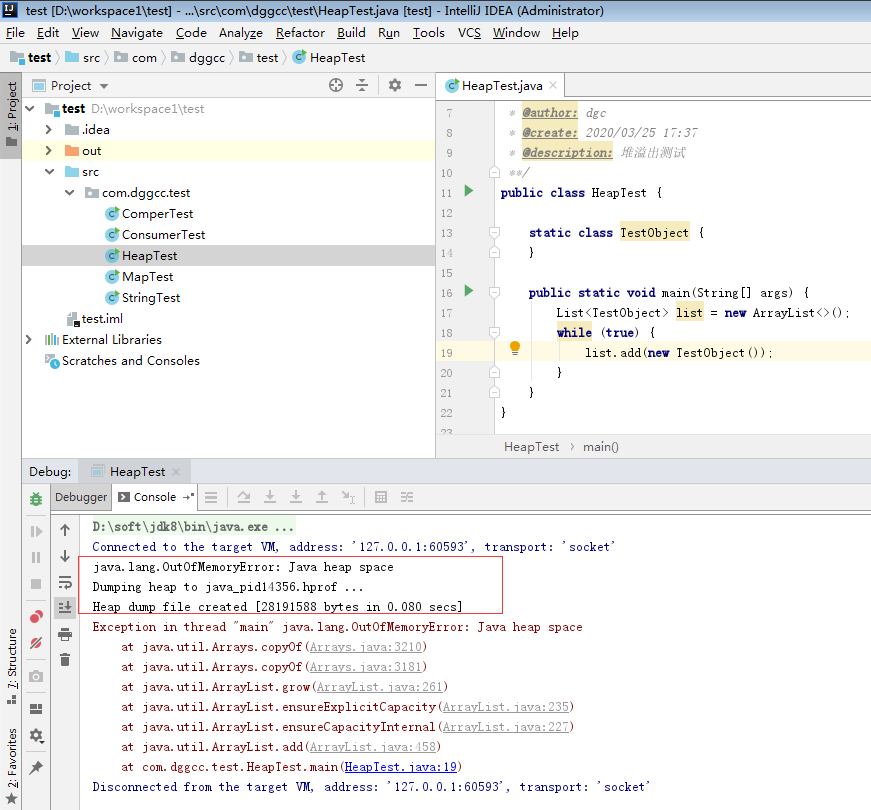Click the camera thread dump icon
Viewport: 871px width, 810px height.
tap(36, 676)
